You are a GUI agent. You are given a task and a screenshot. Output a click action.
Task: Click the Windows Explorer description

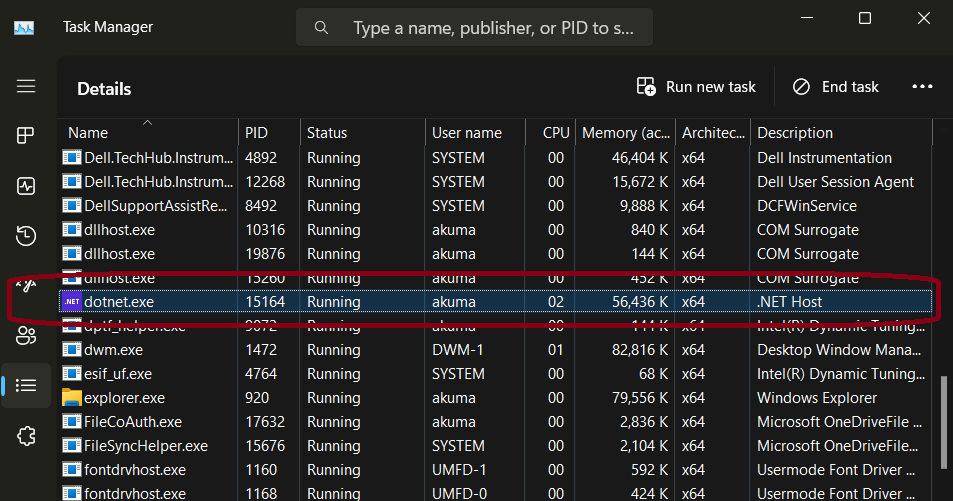(x=817, y=398)
